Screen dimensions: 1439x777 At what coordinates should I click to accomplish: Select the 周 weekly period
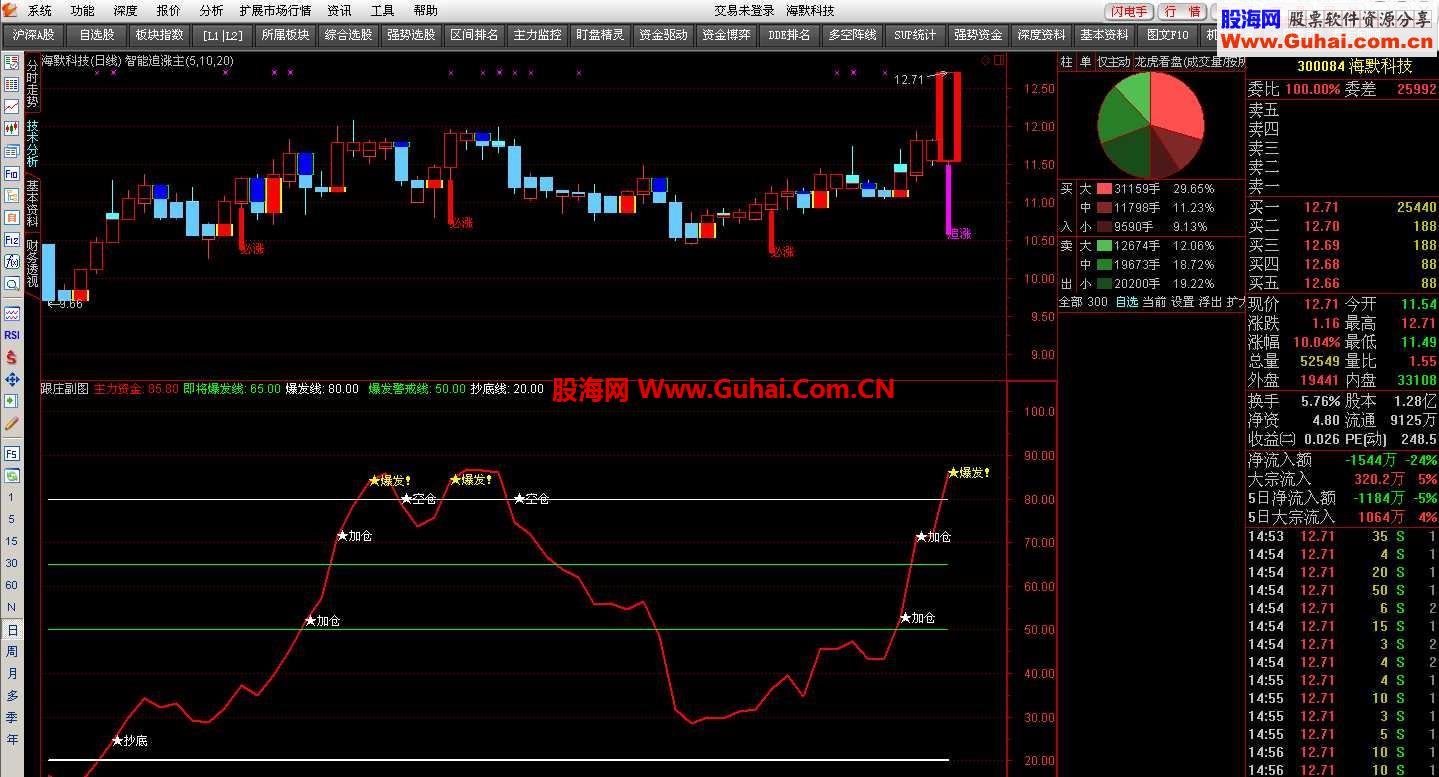click(12, 652)
